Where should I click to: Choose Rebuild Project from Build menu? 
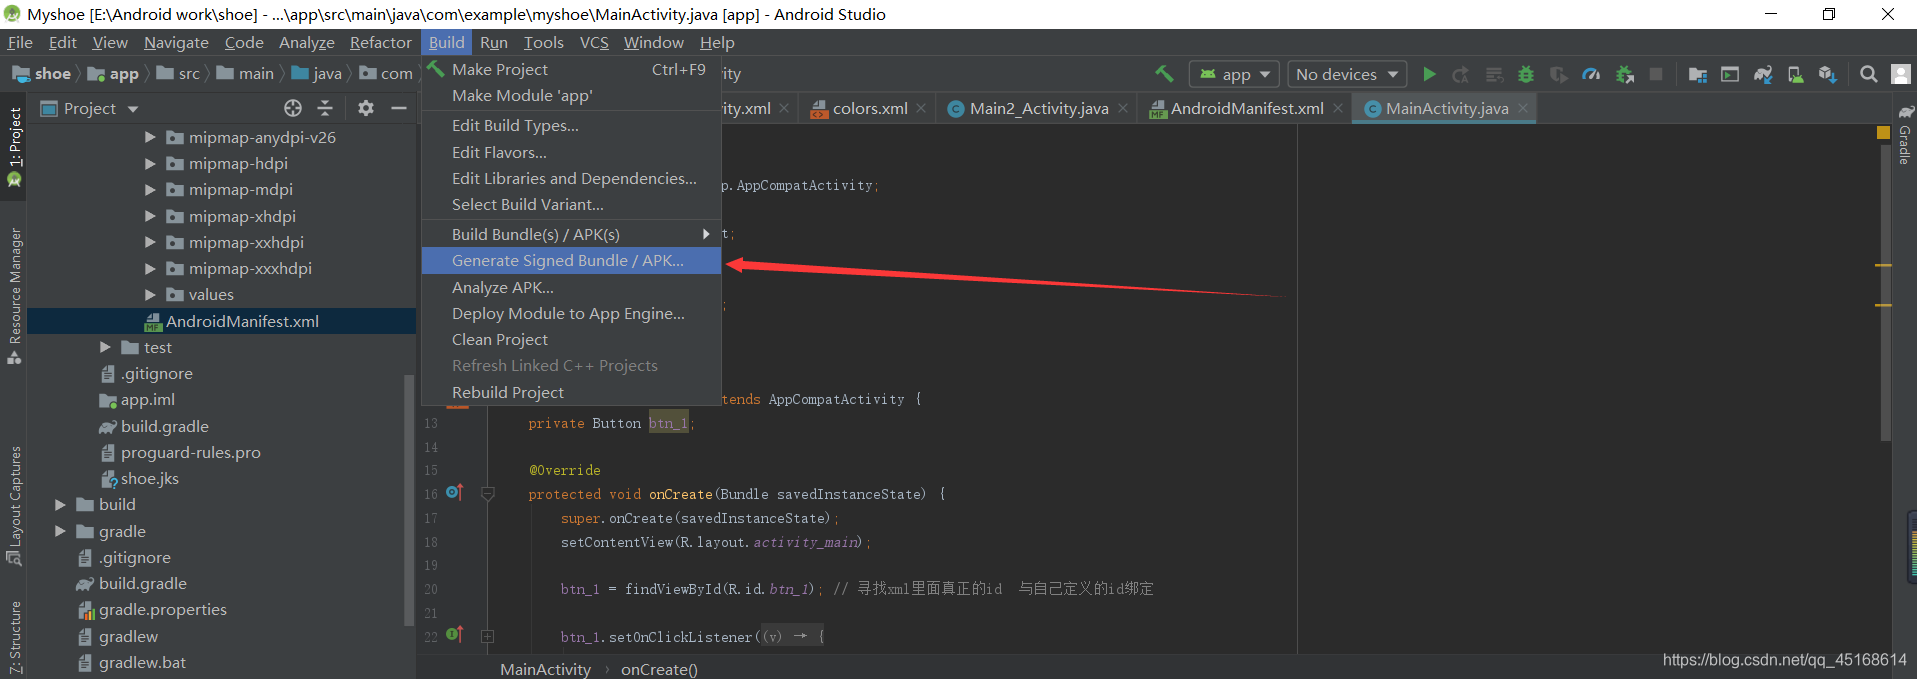click(x=571, y=392)
